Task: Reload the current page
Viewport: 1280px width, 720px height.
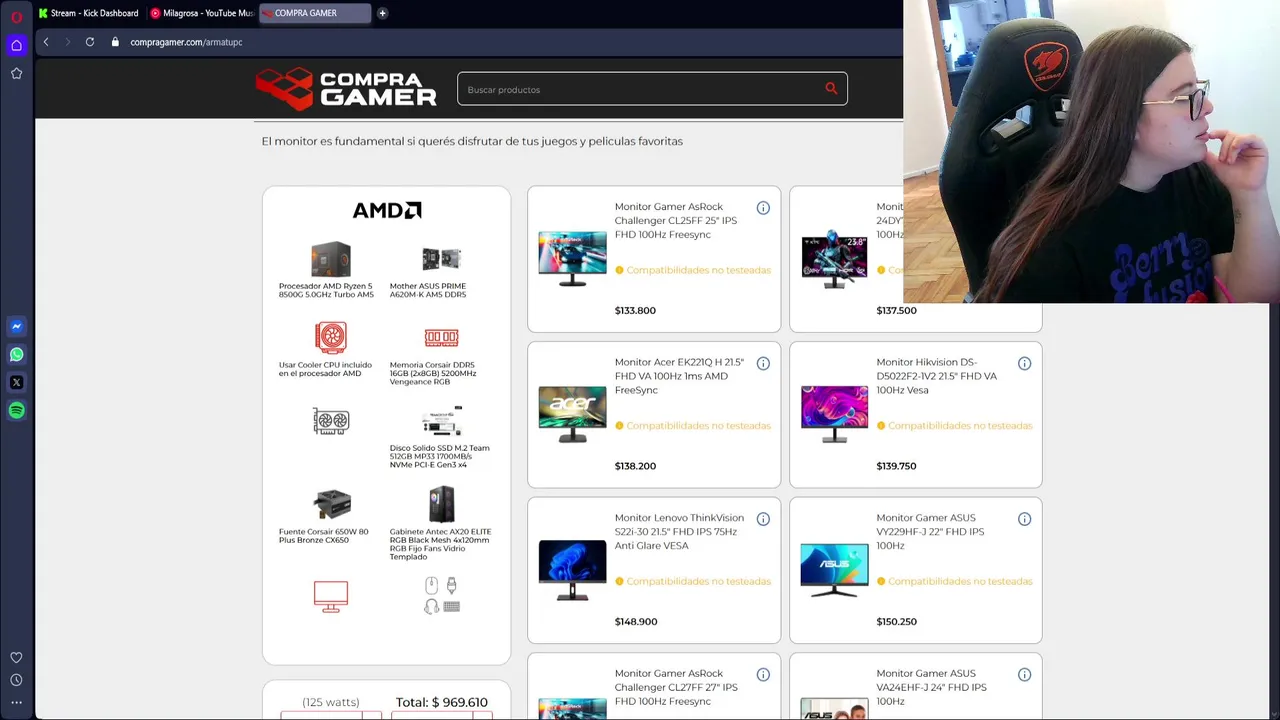Action: coord(90,42)
